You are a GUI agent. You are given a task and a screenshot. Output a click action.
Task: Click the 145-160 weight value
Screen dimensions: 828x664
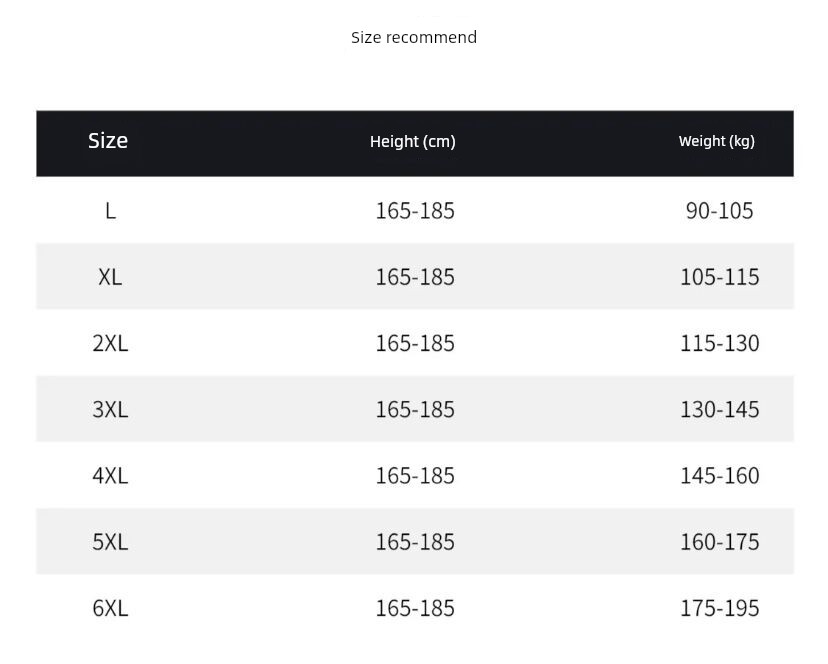(x=720, y=475)
